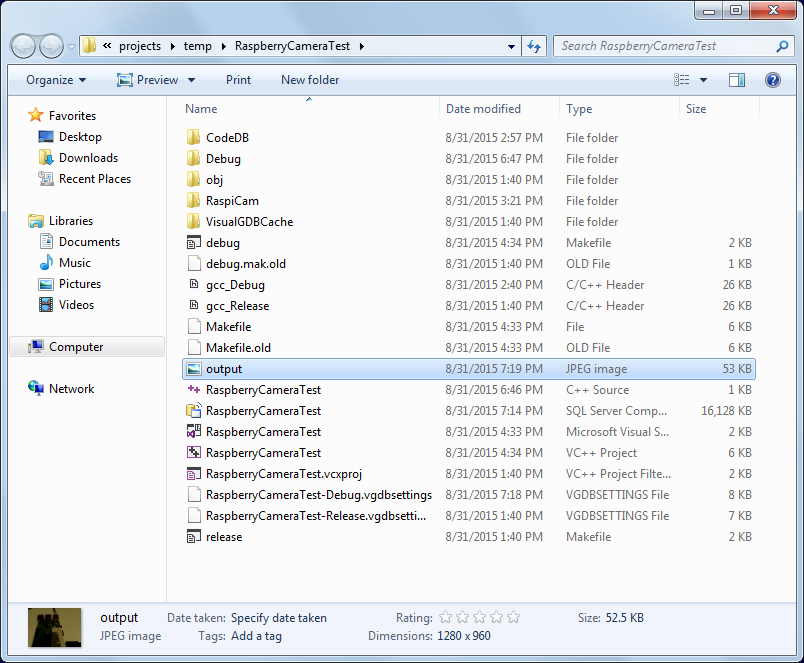
Task: Open the More view options dropdown
Action: [704, 79]
